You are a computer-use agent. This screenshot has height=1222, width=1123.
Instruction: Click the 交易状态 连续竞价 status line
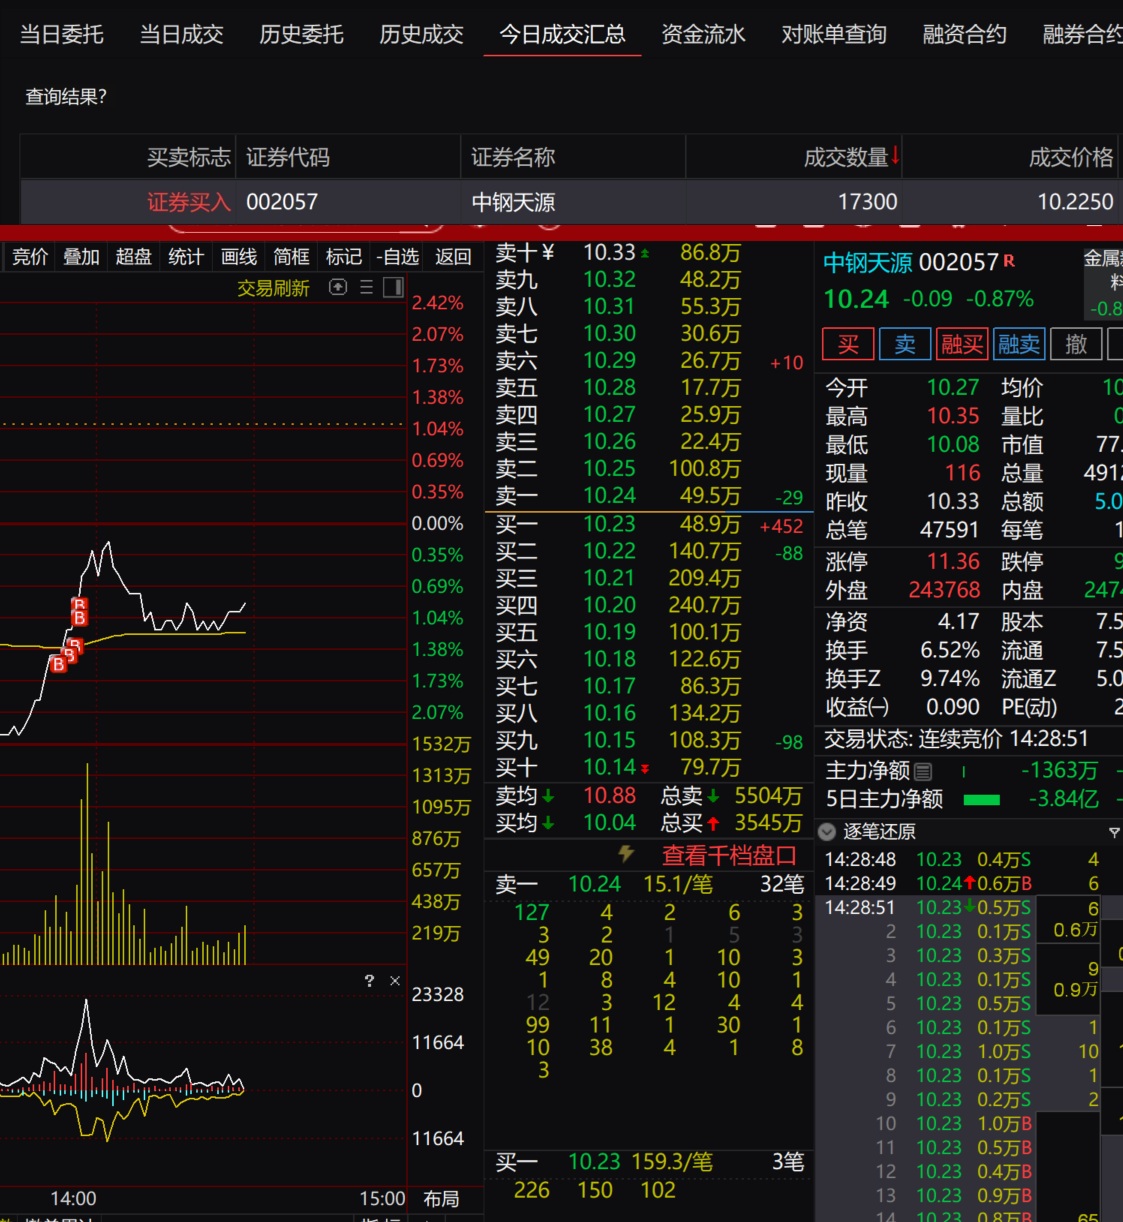[x=956, y=739]
